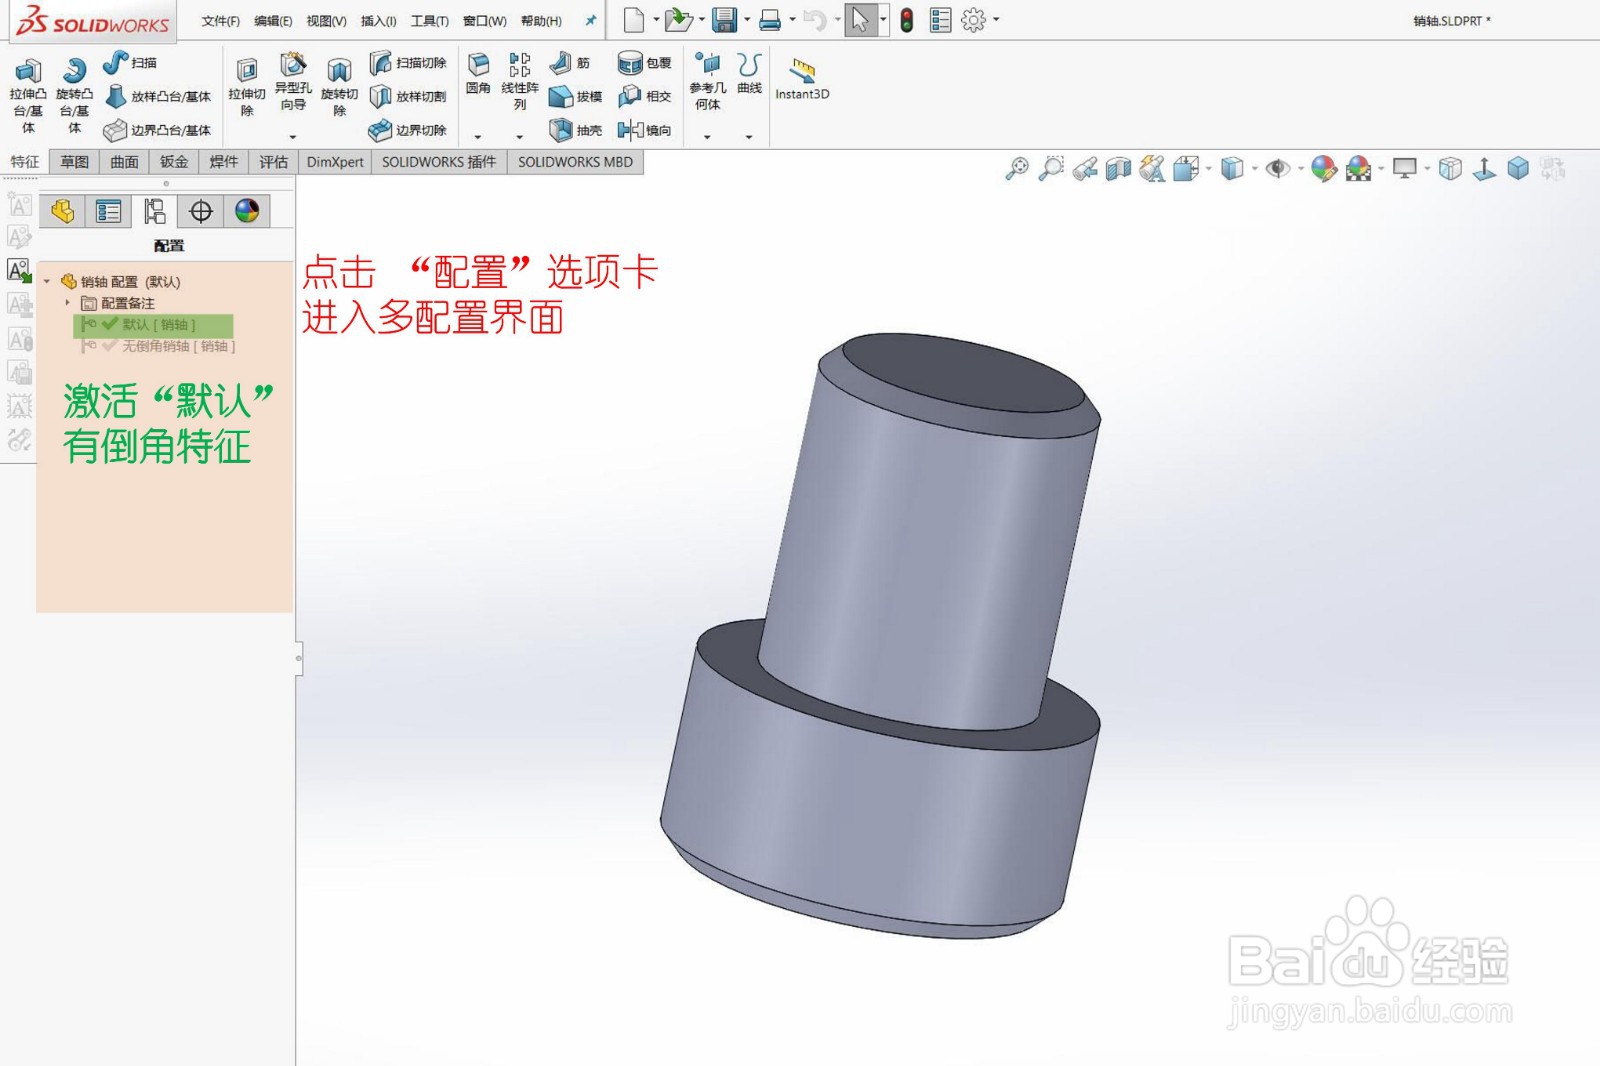
Task: Click the Swept Cut 扫描切除 tool
Action: (x=408, y=63)
